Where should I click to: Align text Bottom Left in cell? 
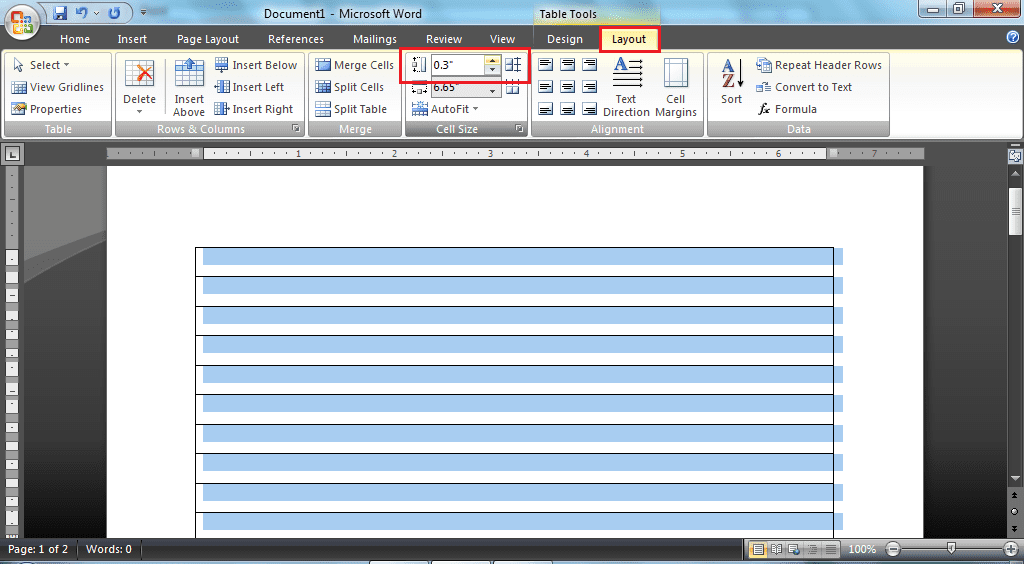546,109
